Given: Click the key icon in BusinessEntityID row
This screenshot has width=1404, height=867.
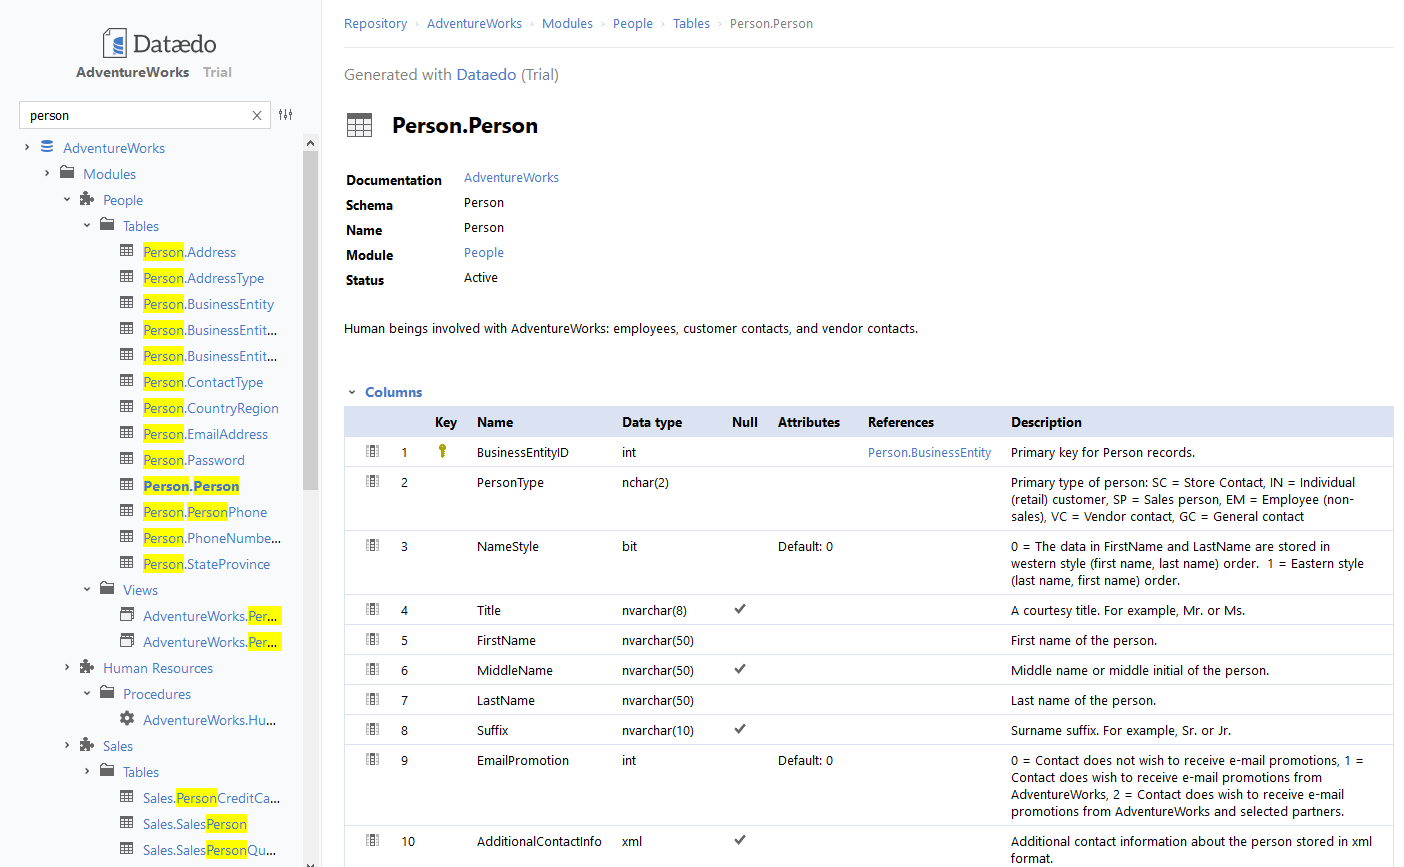Looking at the screenshot, I should click(x=441, y=452).
